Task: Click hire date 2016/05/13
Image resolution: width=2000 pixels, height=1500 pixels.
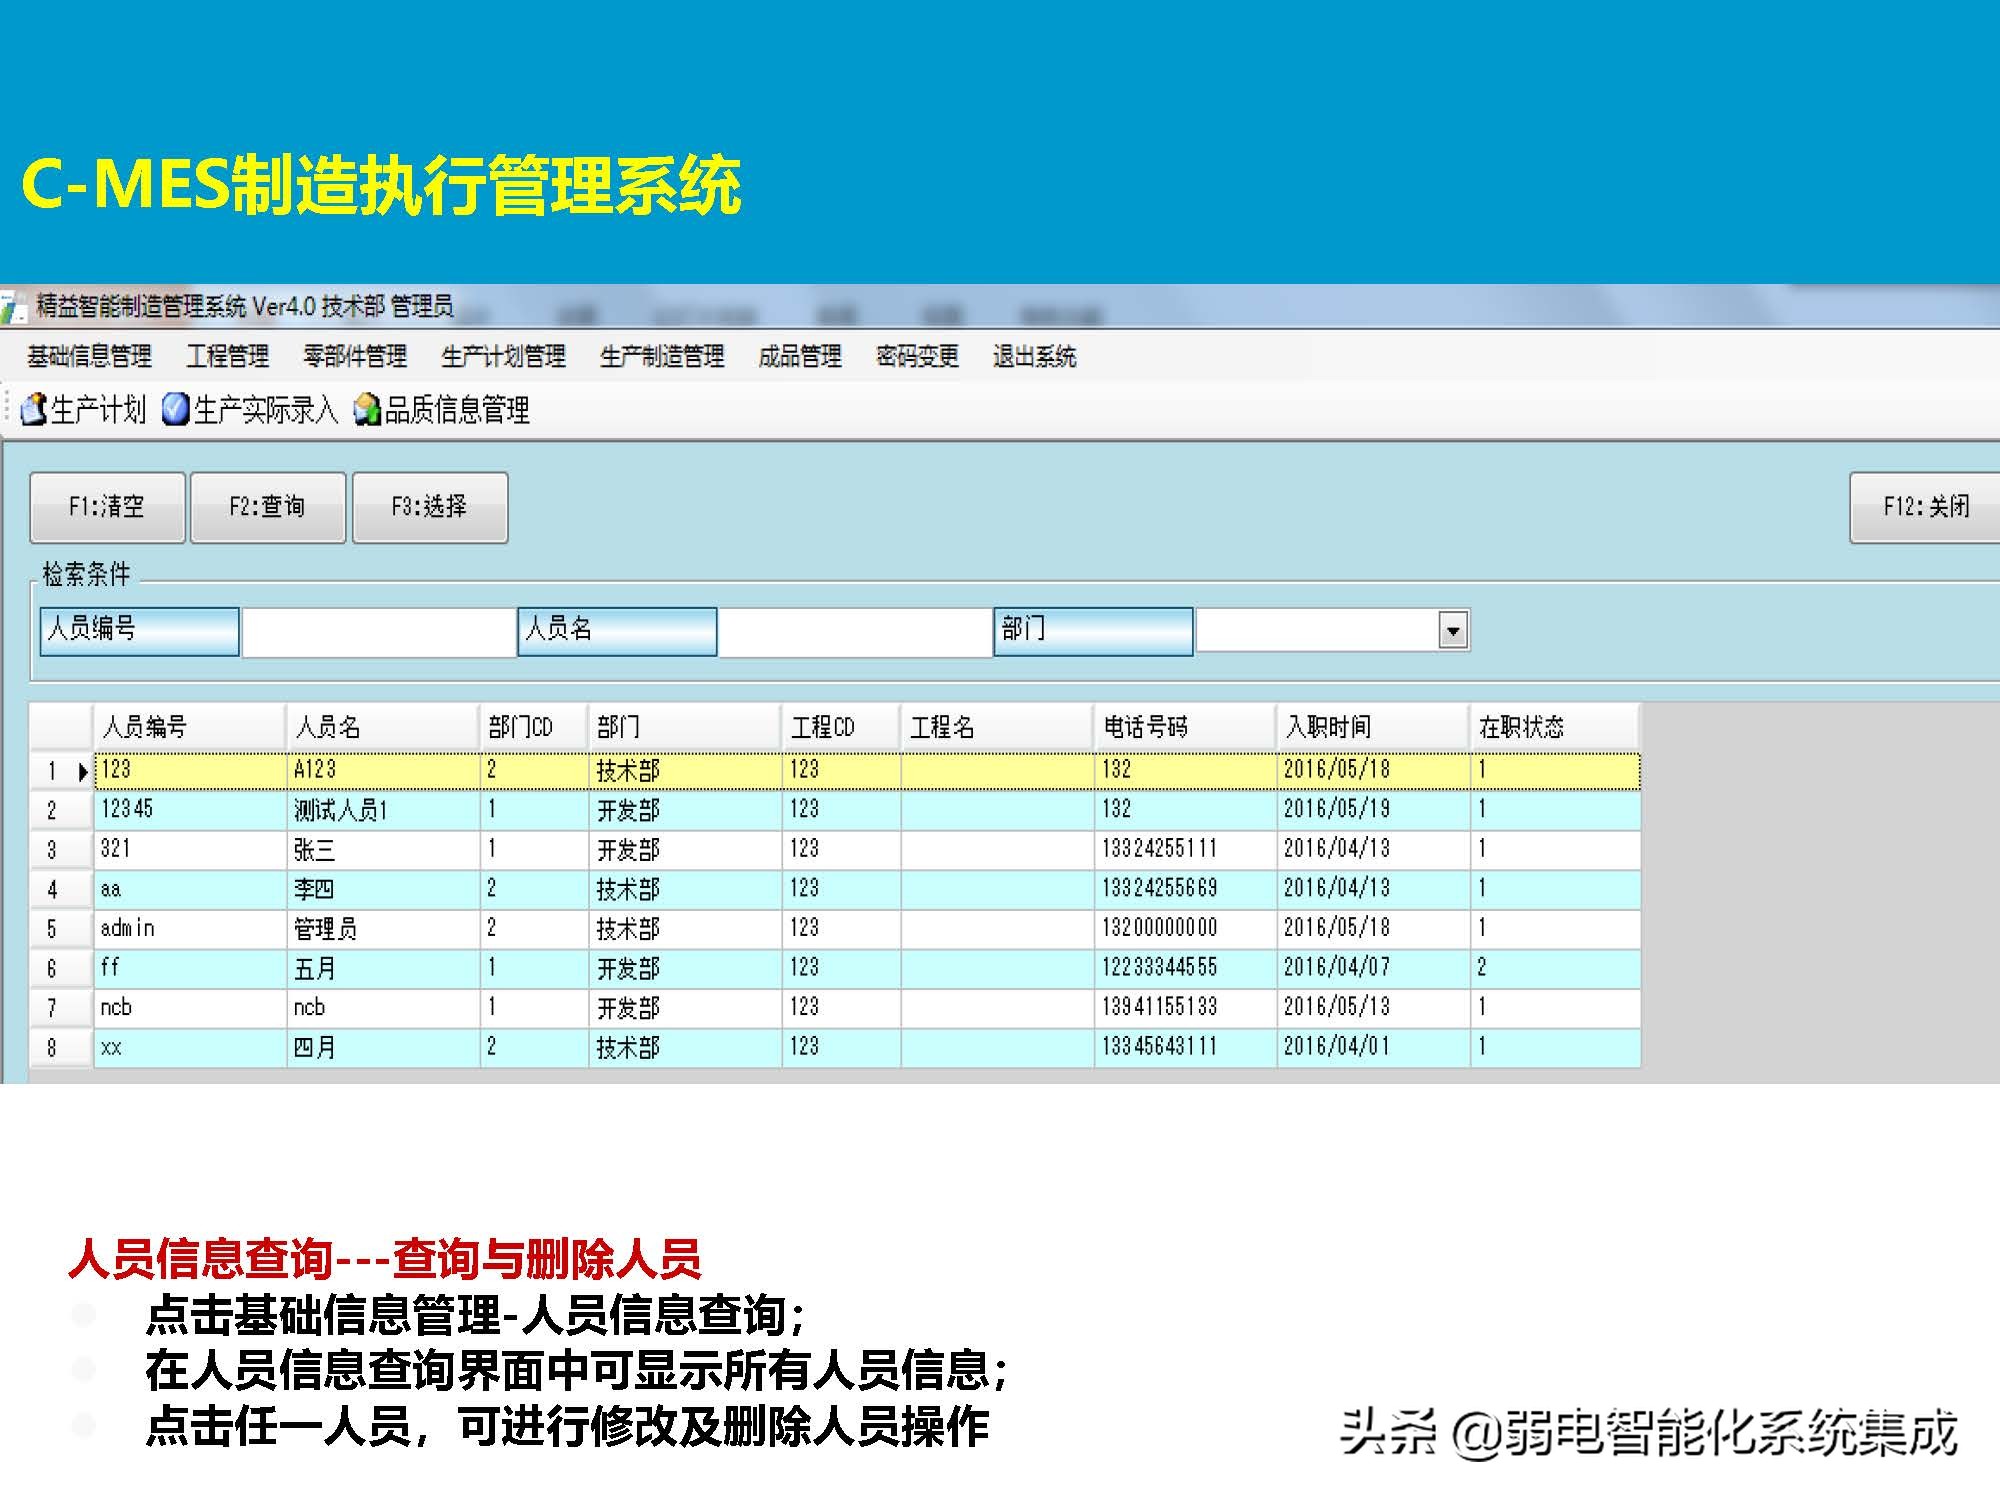Action: [1373, 1007]
